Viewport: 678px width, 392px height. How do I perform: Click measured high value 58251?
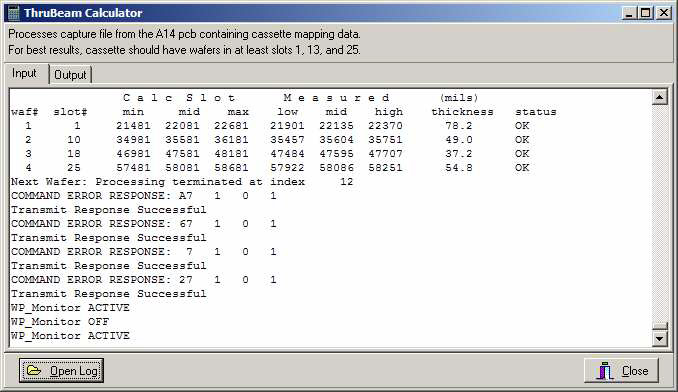pyautogui.click(x=385, y=167)
